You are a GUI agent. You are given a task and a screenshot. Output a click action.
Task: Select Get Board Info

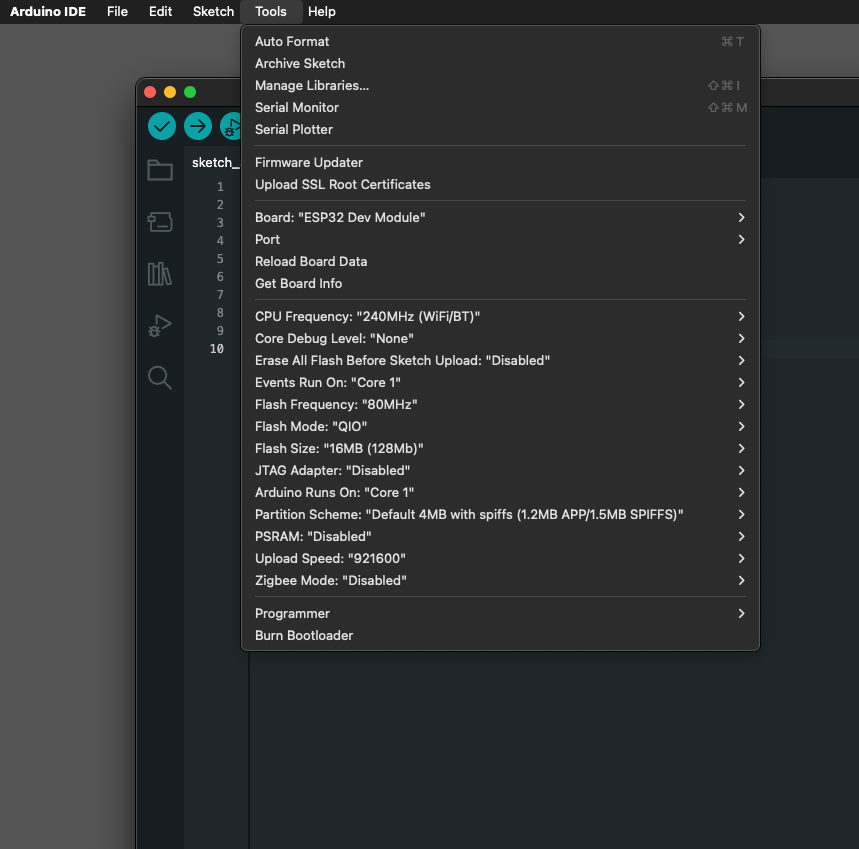click(500, 283)
